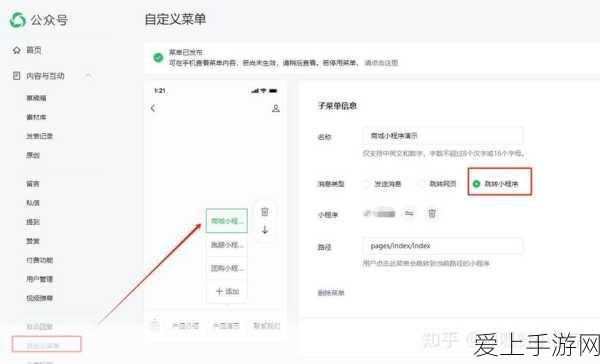Image resolution: width=600 pixels, height=364 pixels.
Task: Open 原创 in the sidebar
Action: pos(33,155)
